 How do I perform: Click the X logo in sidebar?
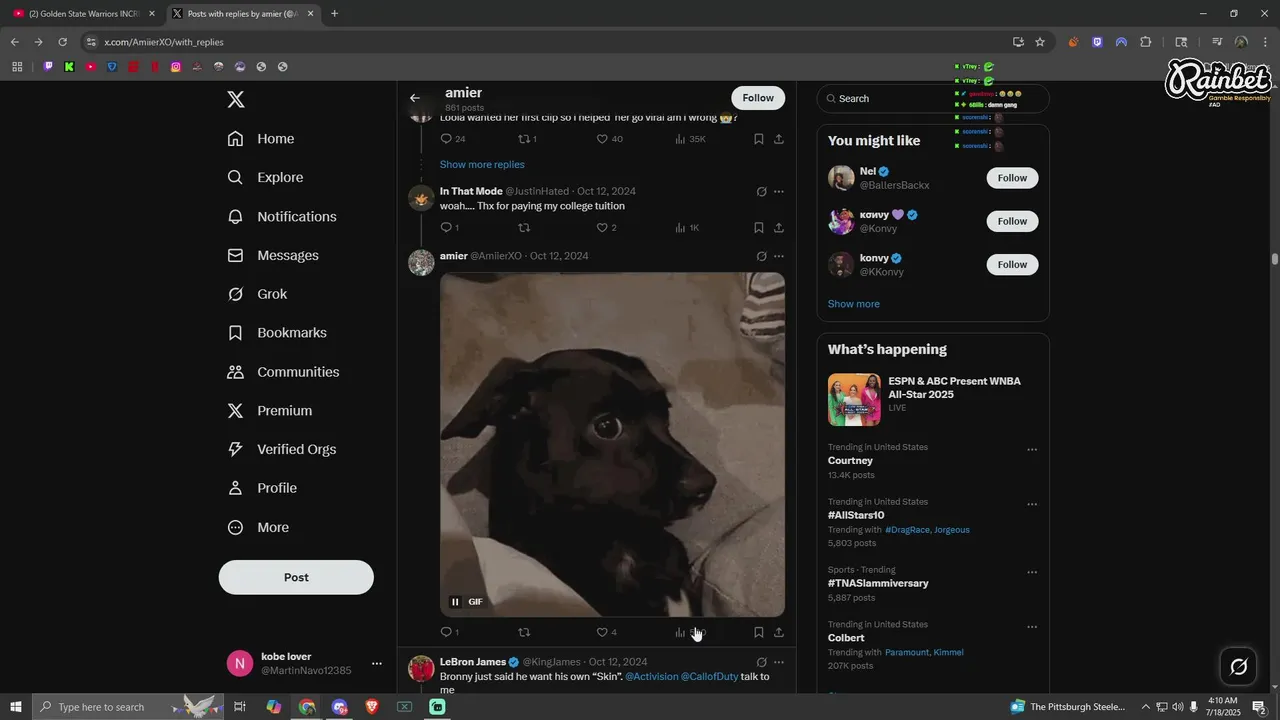coord(236,99)
